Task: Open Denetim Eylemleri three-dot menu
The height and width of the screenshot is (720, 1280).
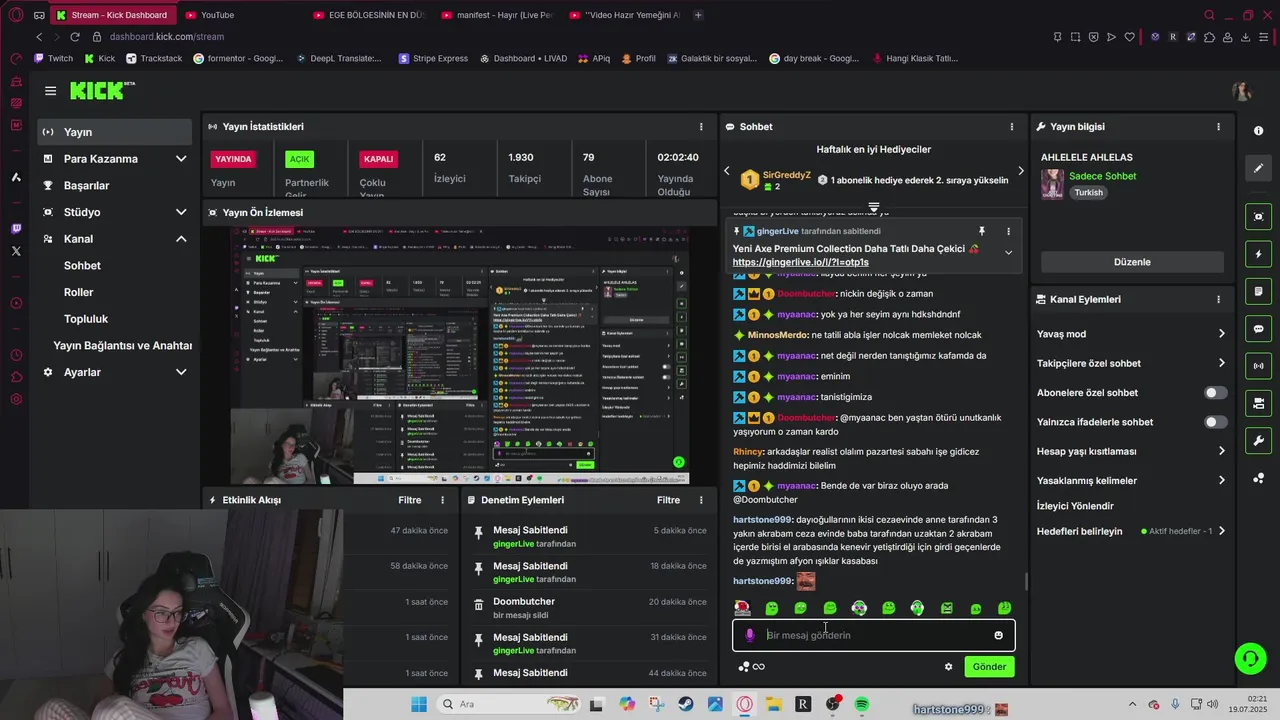Action: pos(701,500)
